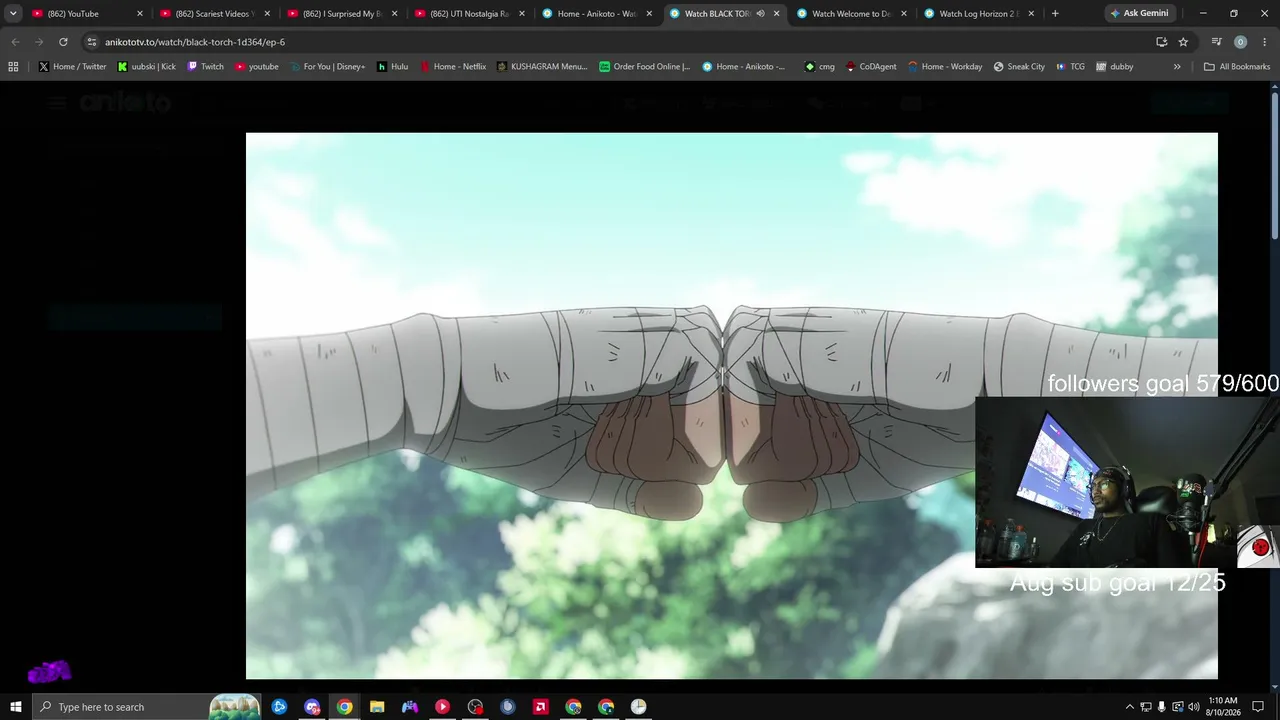Image resolution: width=1280 pixels, height=720 pixels.
Task: Open Chrome media controls icon
Action: point(1217,42)
